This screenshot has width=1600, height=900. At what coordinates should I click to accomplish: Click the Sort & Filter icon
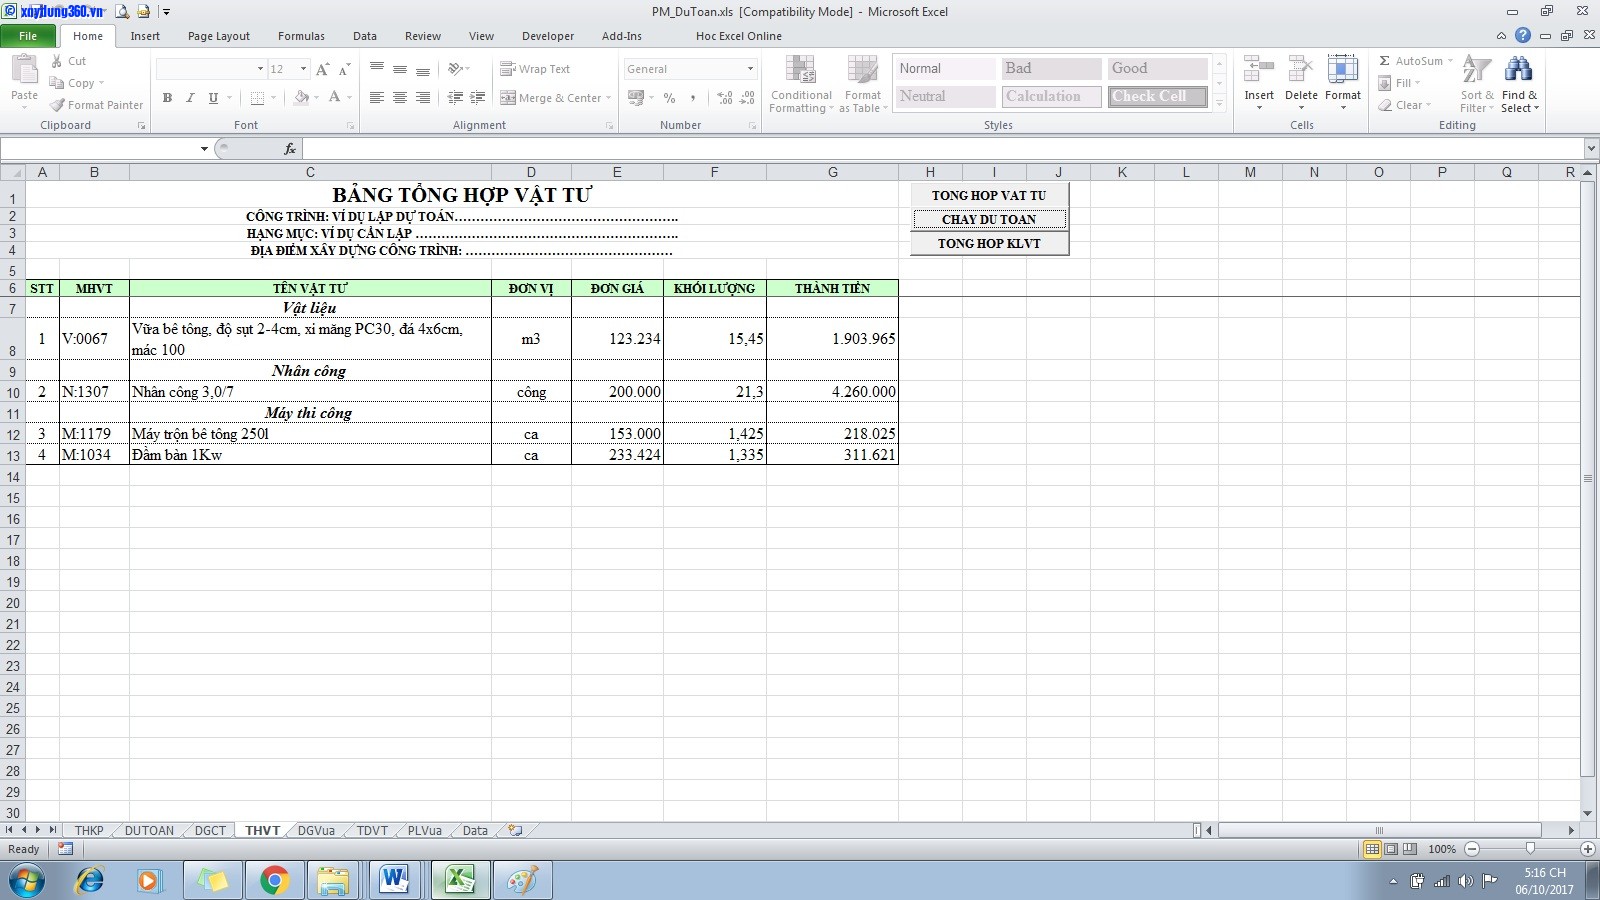[1476, 70]
